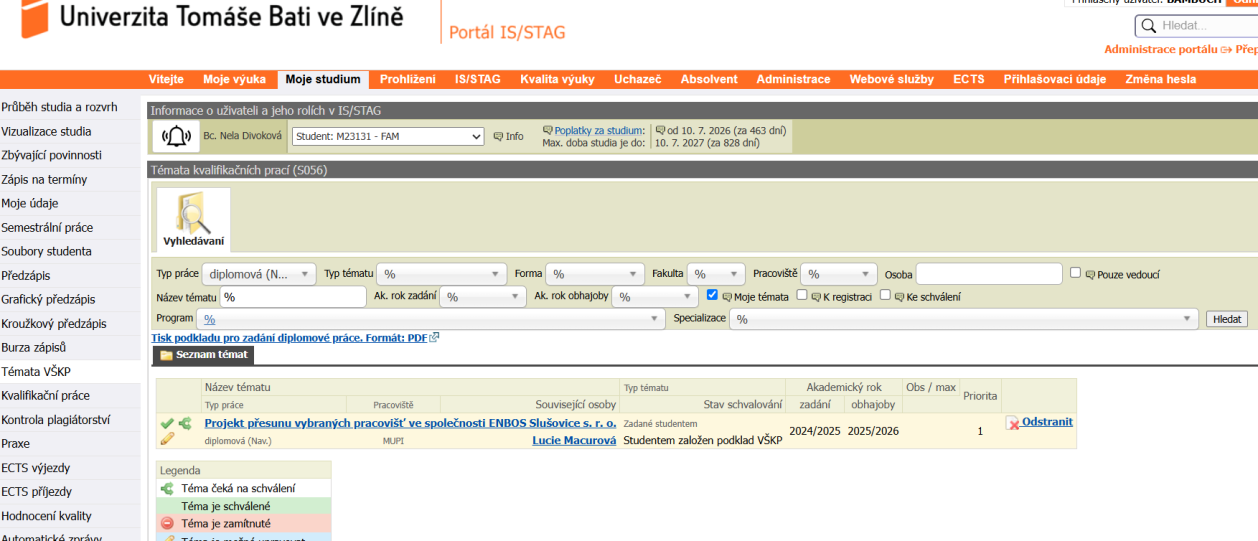Screen dimensions: 1258x541
Task: Expand the Typ tématu dropdown
Action: (x=441, y=274)
